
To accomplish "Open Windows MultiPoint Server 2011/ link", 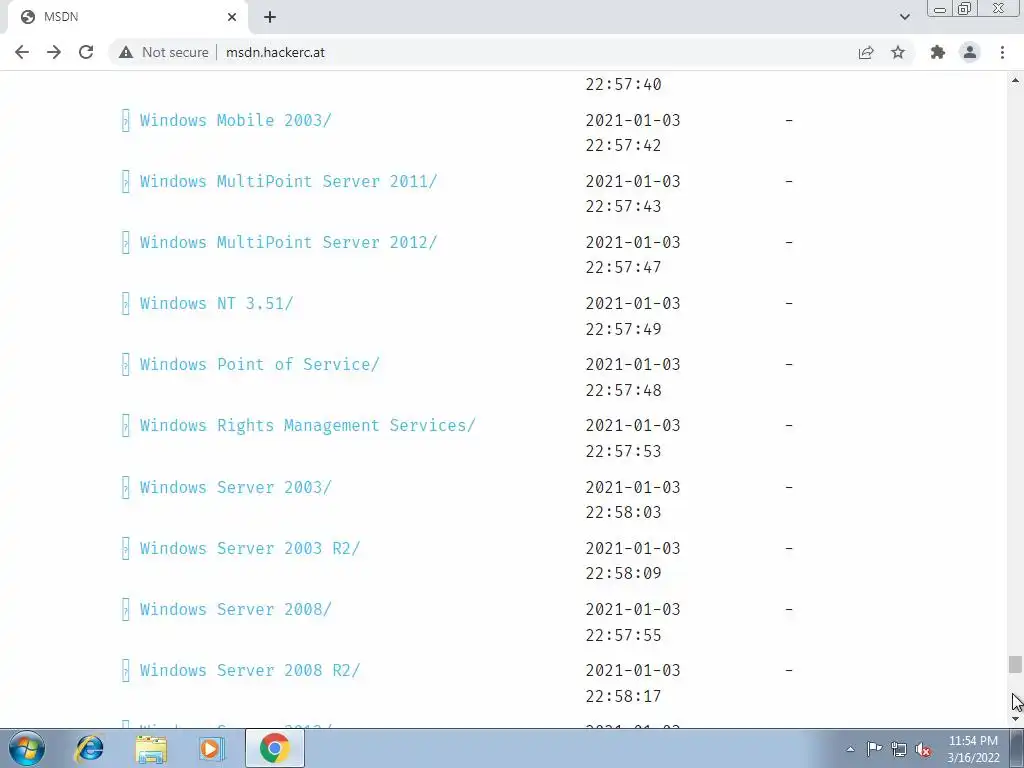I will point(288,181).
